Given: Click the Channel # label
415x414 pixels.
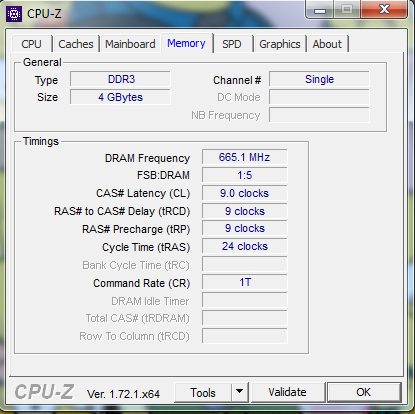Looking at the screenshot, I should 237,80.
